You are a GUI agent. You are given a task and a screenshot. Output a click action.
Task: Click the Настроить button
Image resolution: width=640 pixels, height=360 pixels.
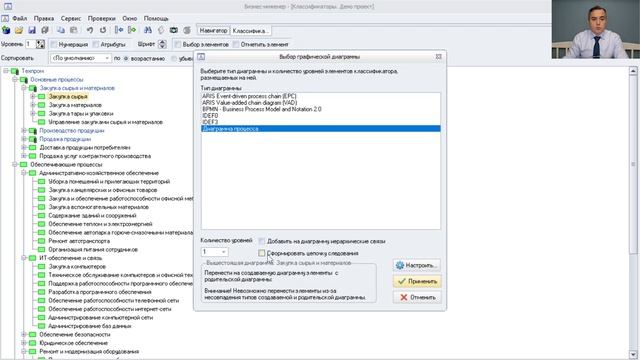click(417, 265)
